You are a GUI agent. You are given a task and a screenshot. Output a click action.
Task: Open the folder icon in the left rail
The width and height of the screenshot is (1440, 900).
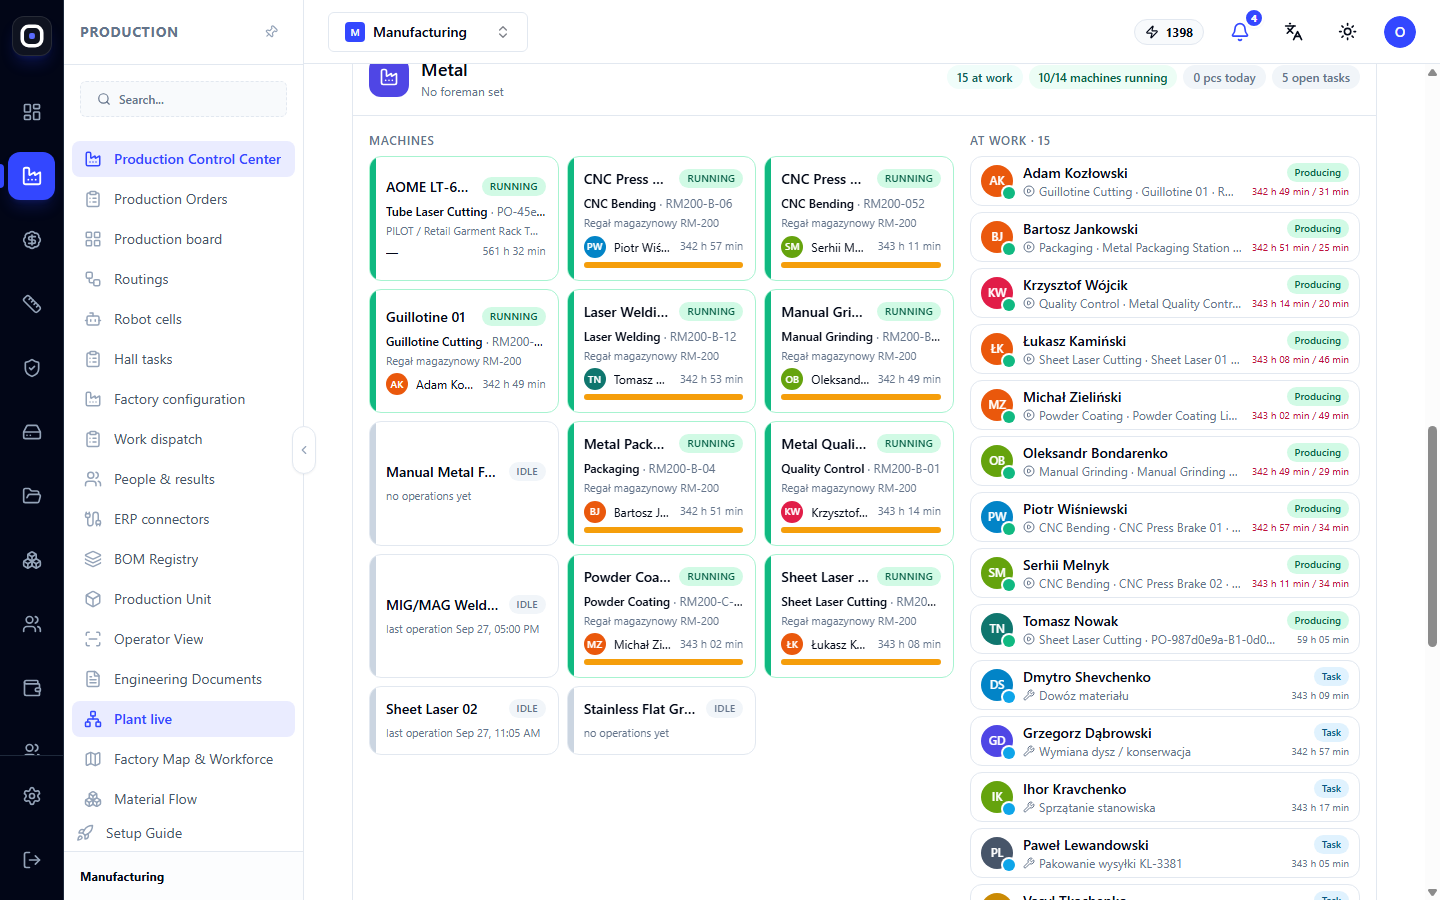pos(32,496)
